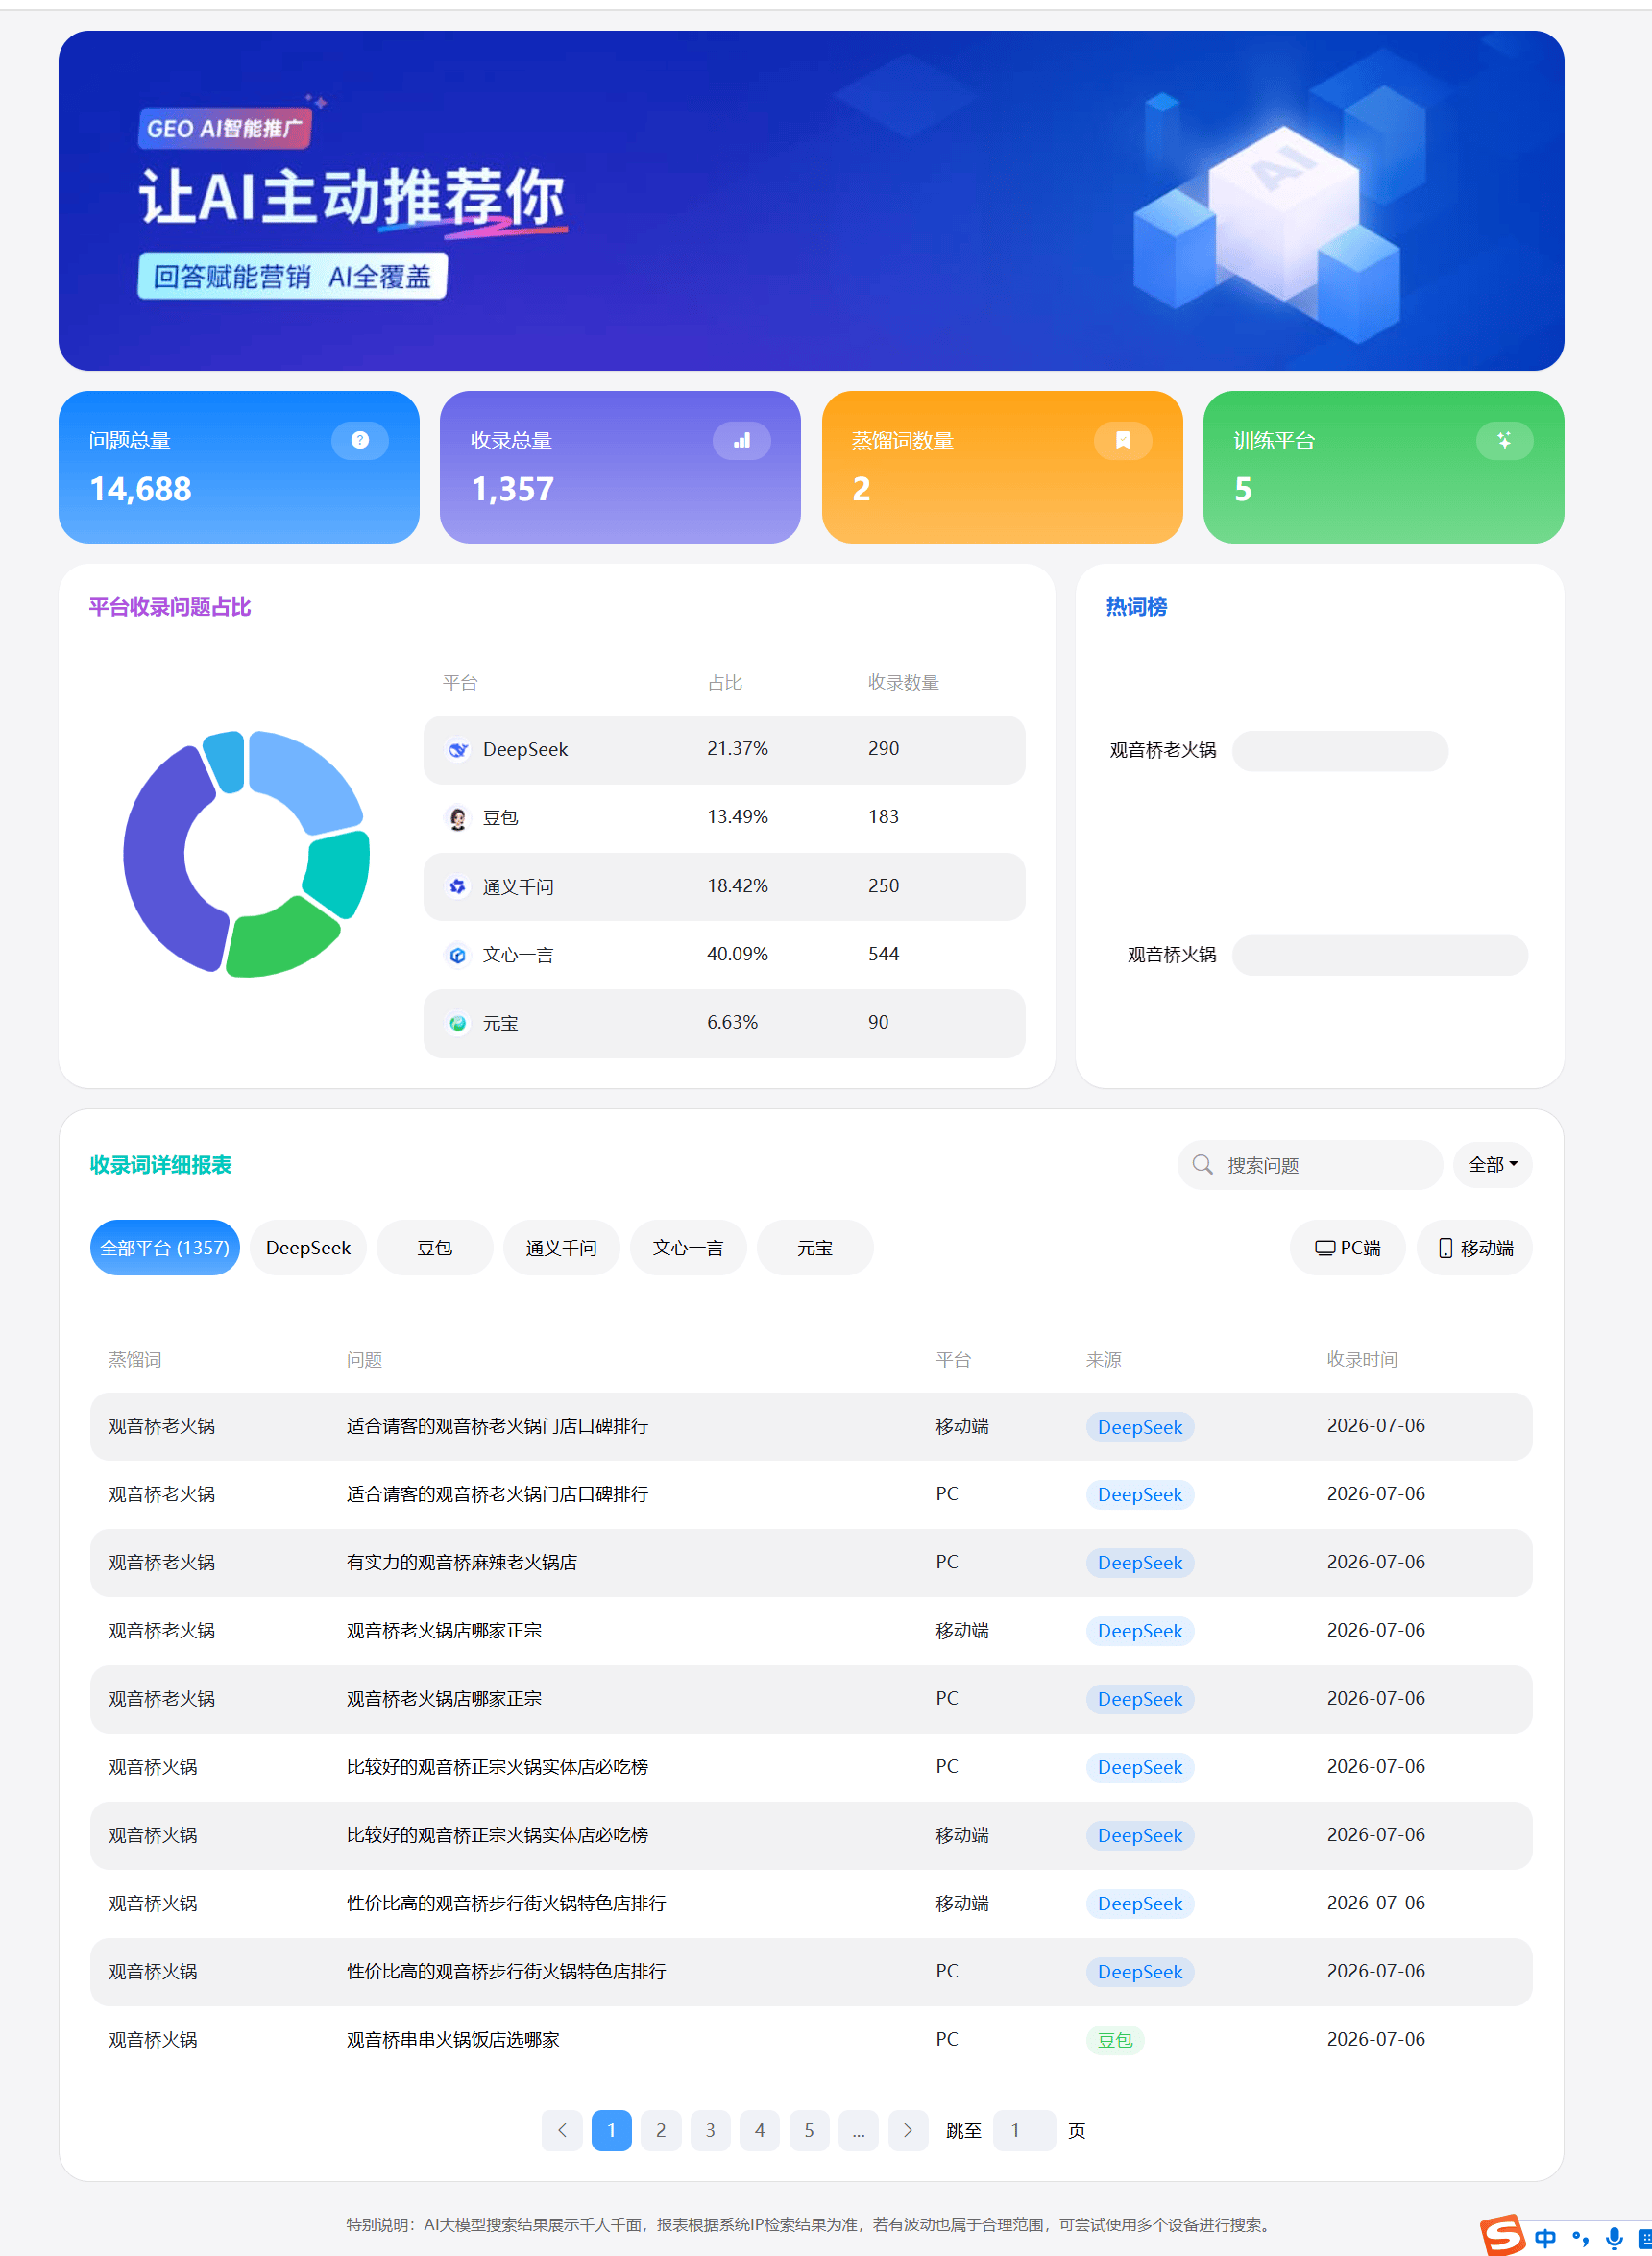Go to page 5
This screenshot has height=2256, width=1652.
coord(809,2131)
